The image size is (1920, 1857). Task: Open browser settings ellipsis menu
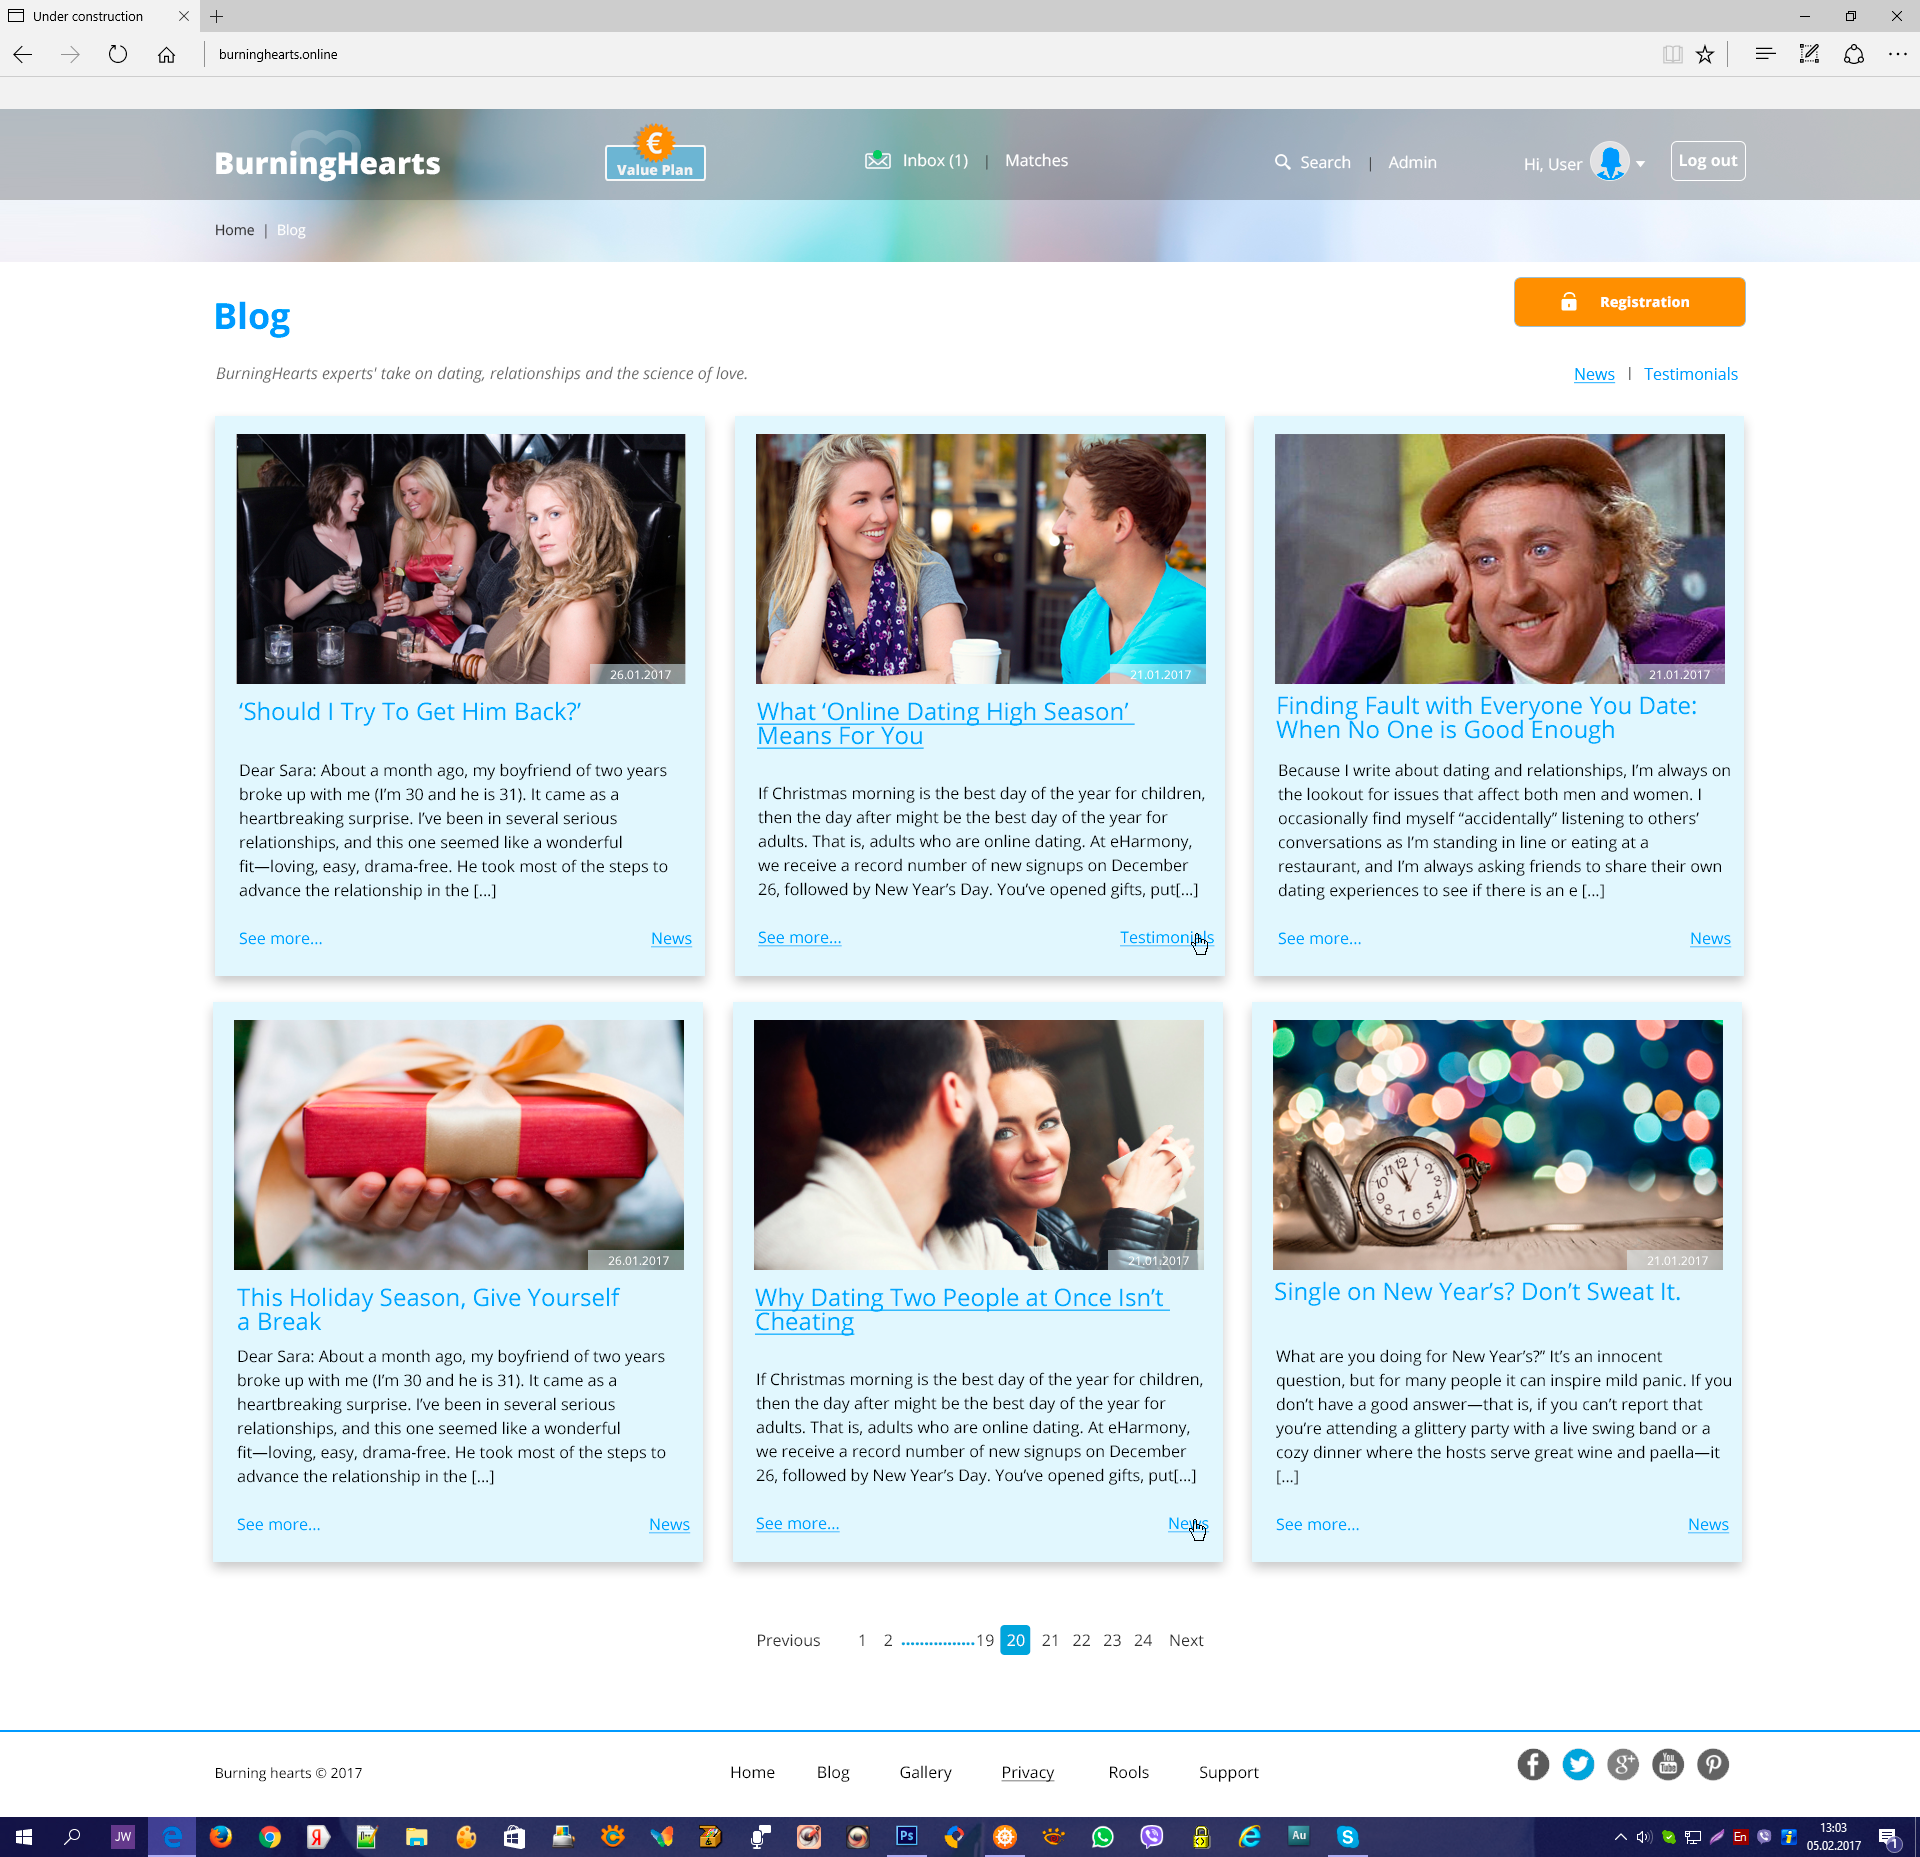click(1897, 54)
